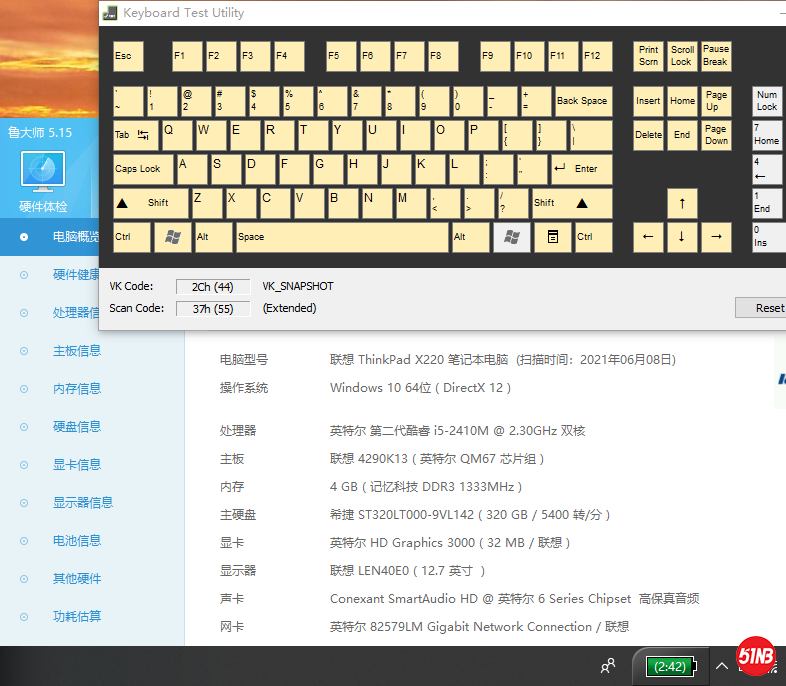
Task: Click the End key in navigation cluster
Action: (682, 135)
